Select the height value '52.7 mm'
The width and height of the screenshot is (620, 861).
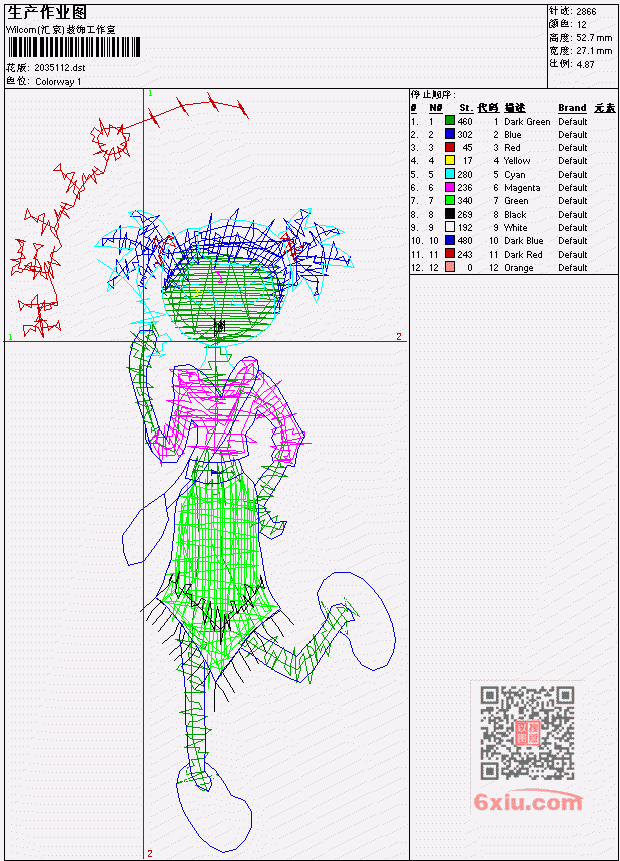coord(594,38)
